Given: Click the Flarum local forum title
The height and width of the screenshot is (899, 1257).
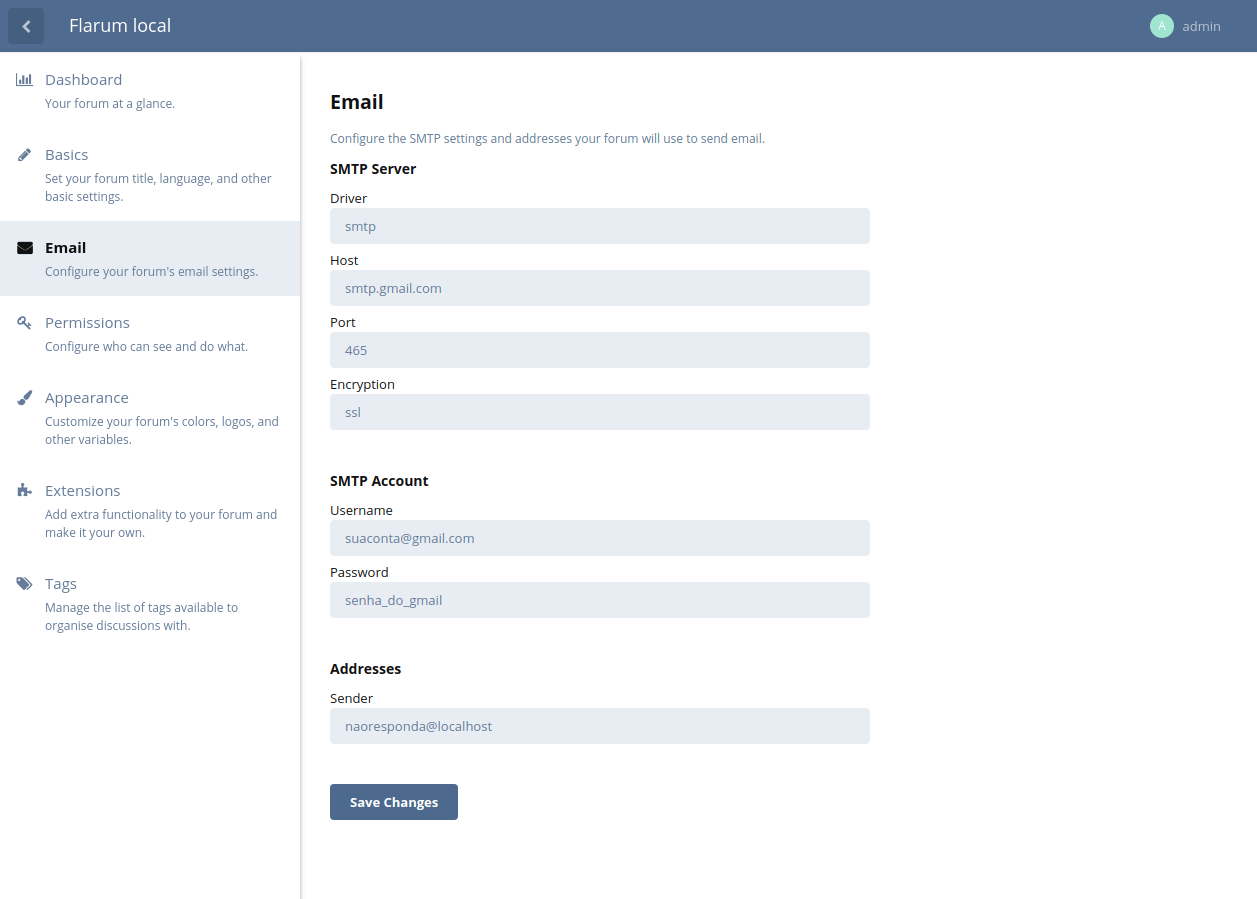Looking at the screenshot, I should pyautogui.click(x=120, y=26).
